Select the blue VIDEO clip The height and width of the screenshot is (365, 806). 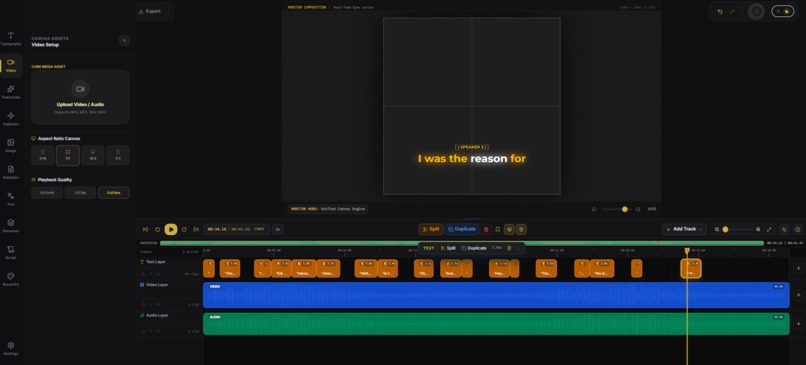coord(496,295)
